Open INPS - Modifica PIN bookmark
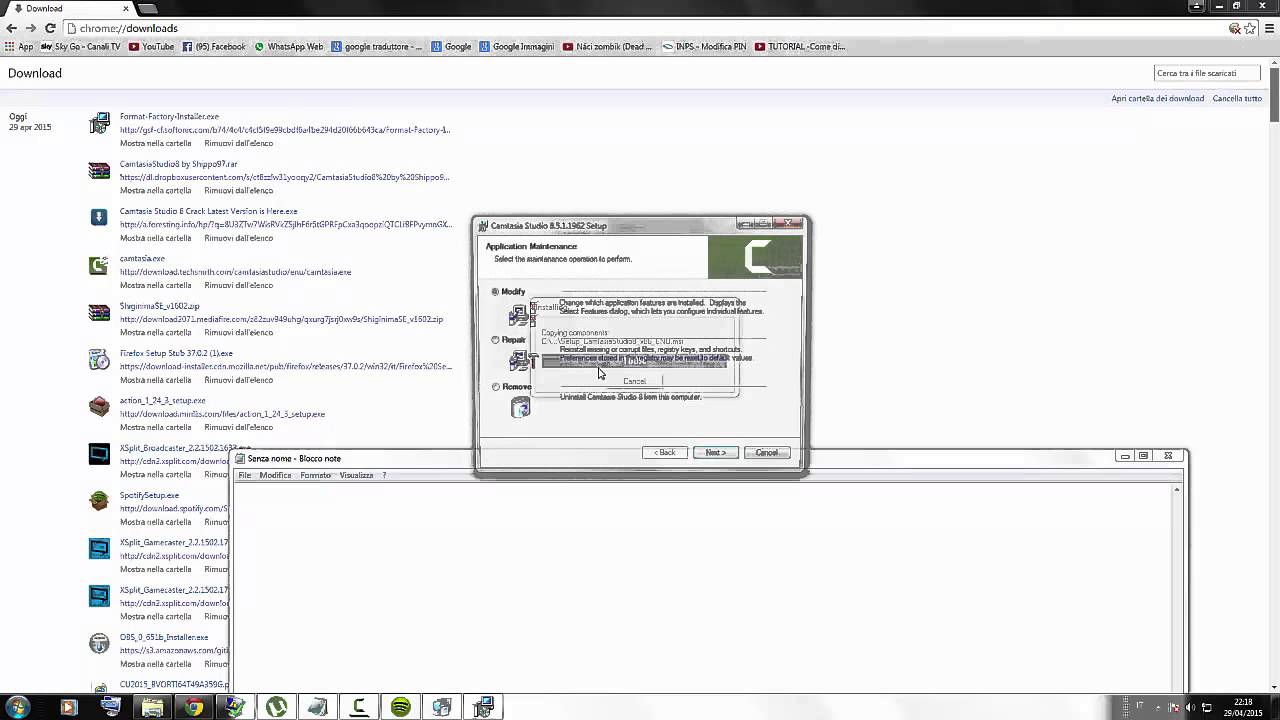 pyautogui.click(x=704, y=46)
